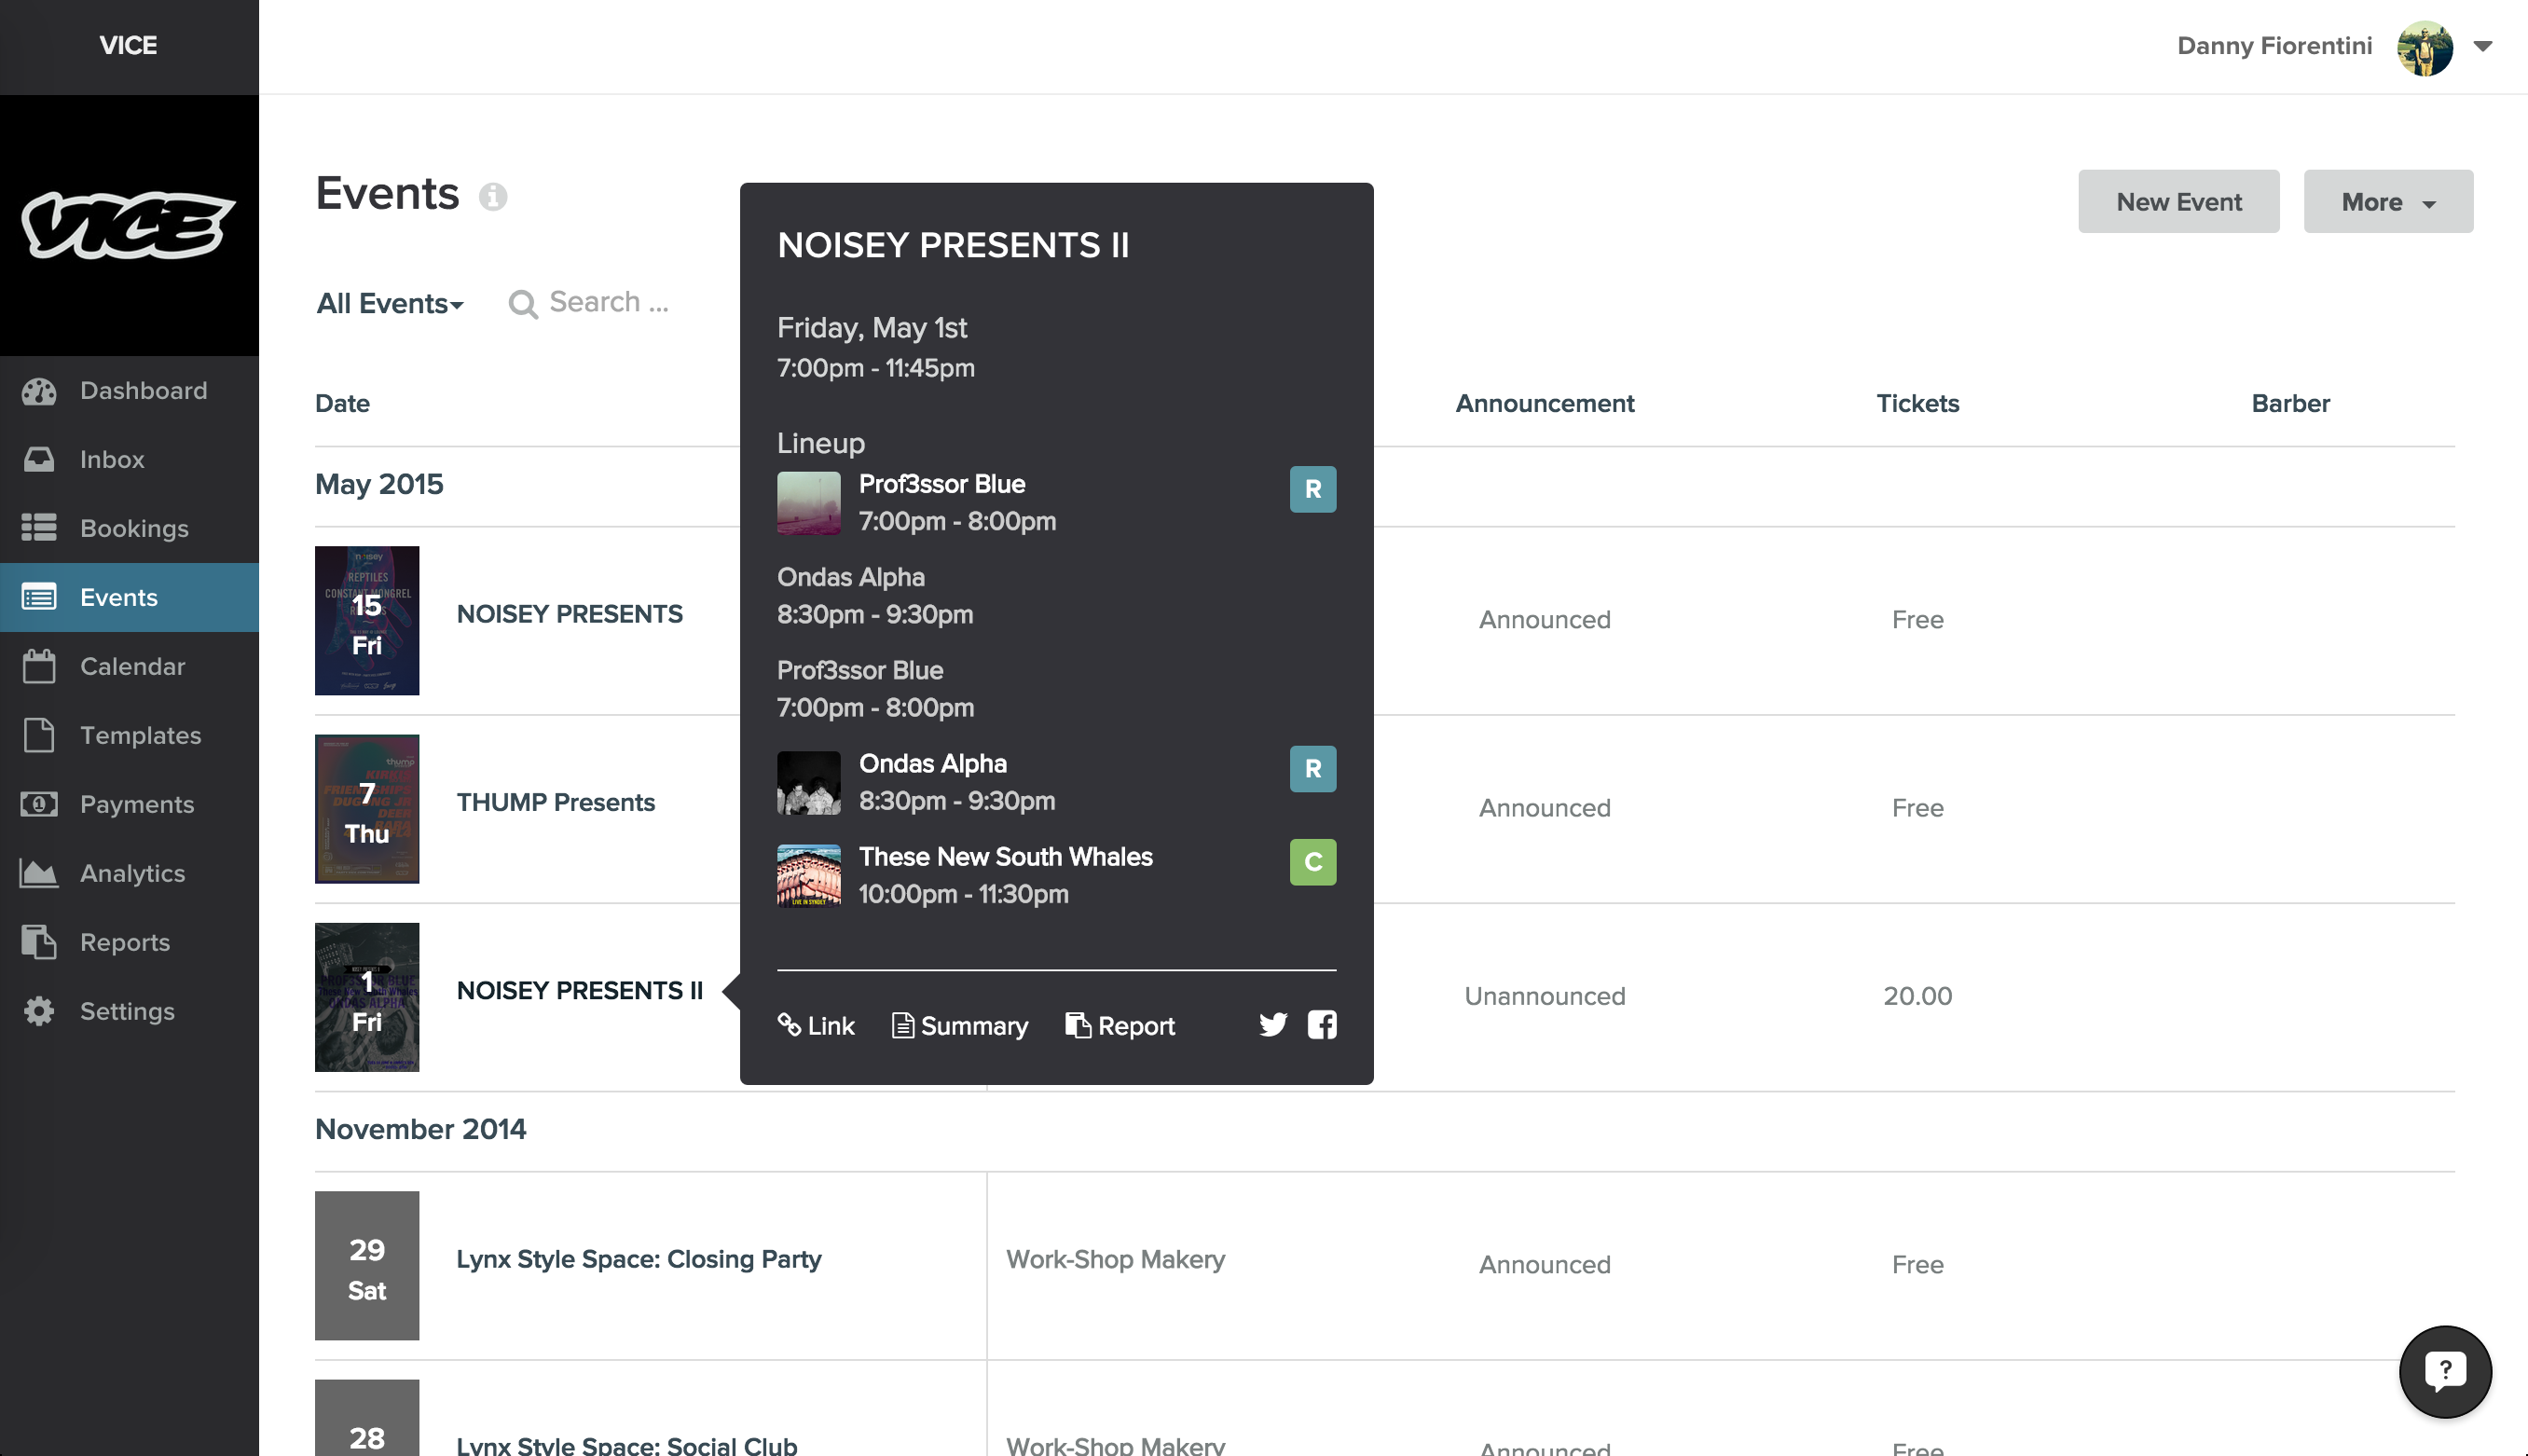Open Dashboard from the sidebar
The width and height of the screenshot is (2528, 1456).
143,391
